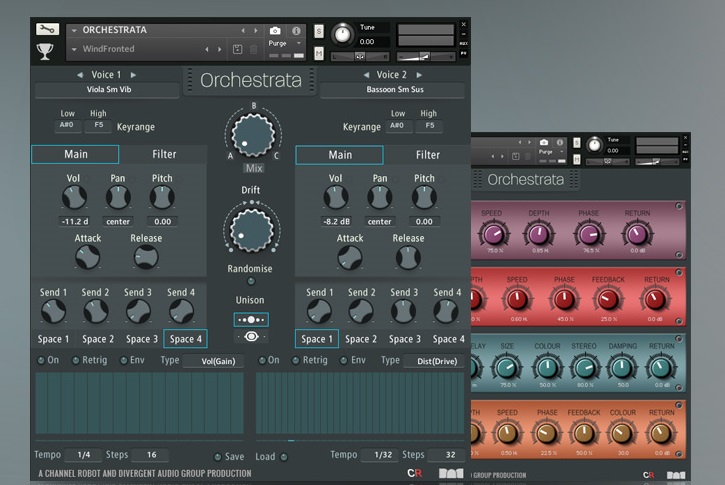This screenshot has width=725, height=485.
Task: Enable the left sequencer Env toggle
Action: (x=123, y=360)
